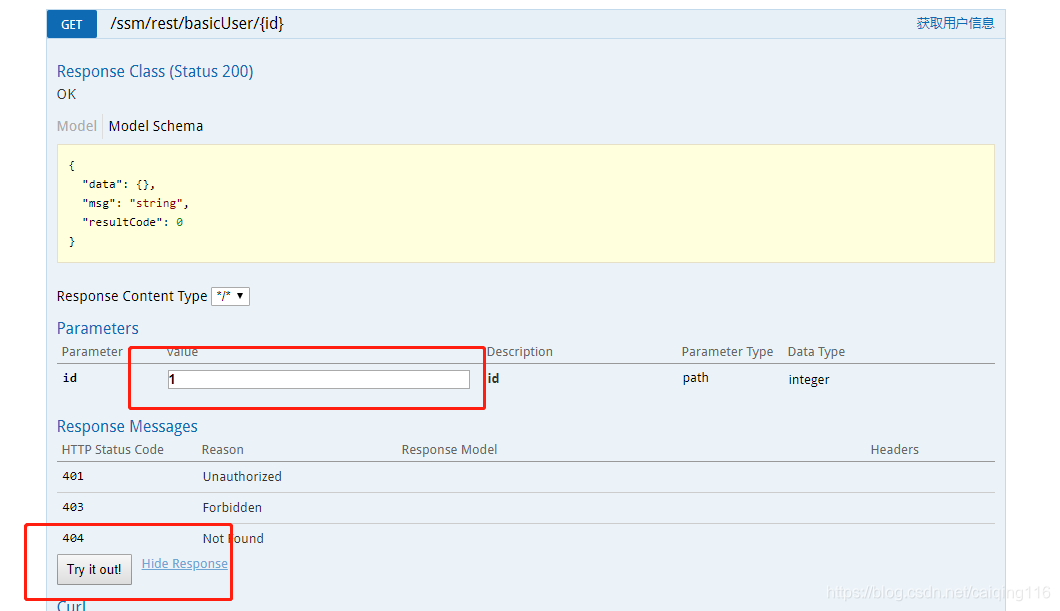1060x611 pixels.
Task: Select the "resultCode": 0 line
Action: point(132,222)
